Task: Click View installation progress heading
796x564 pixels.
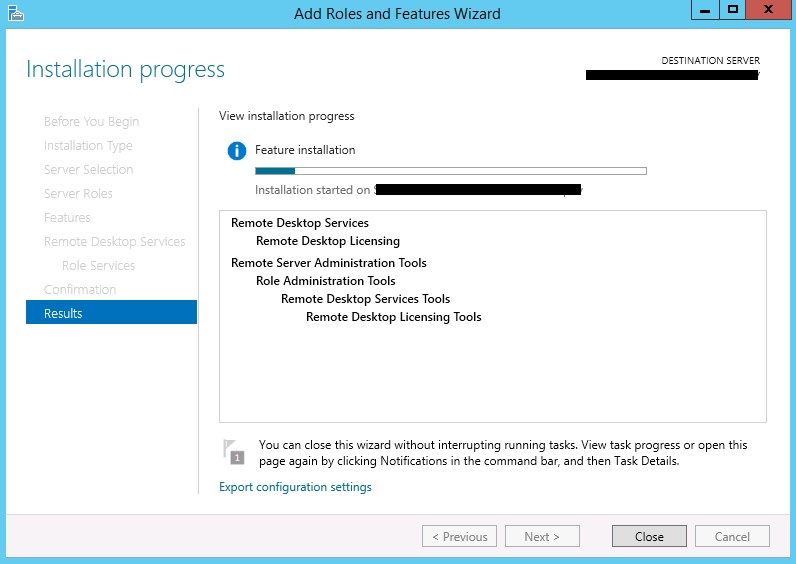Action: click(x=286, y=116)
